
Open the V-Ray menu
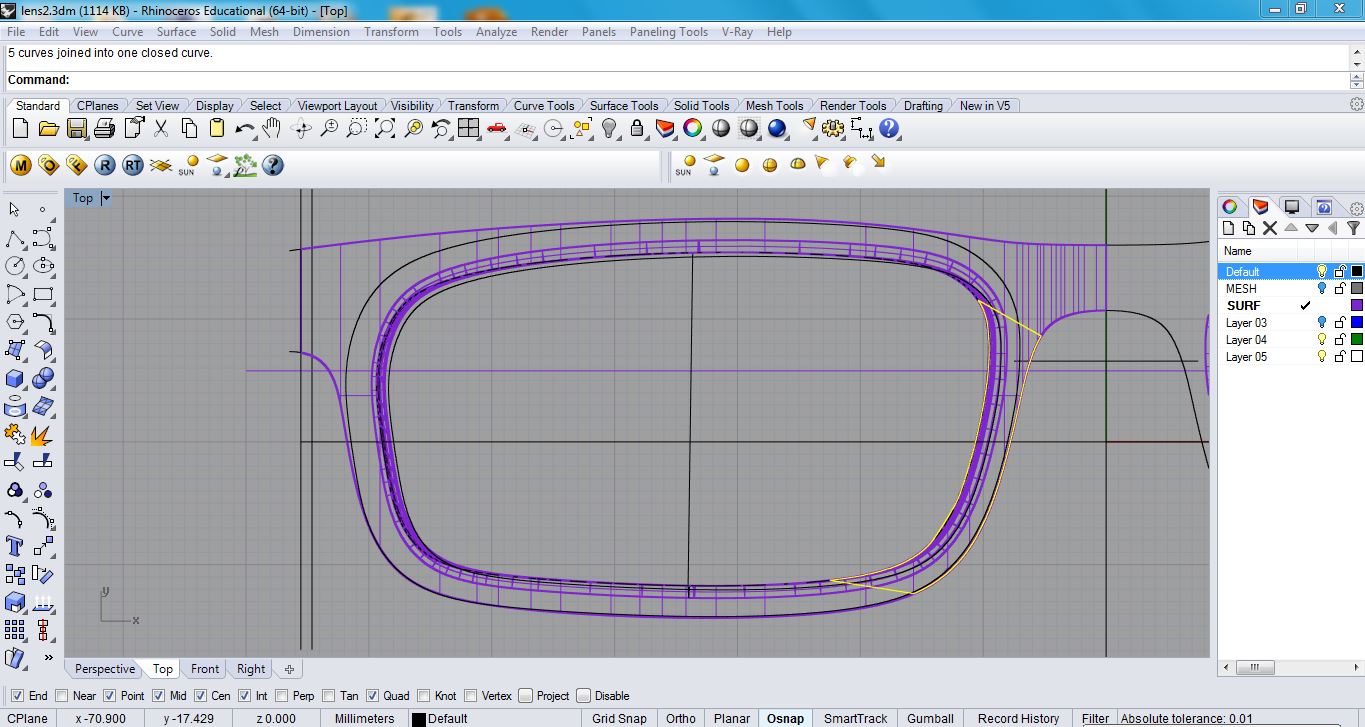tap(737, 32)
